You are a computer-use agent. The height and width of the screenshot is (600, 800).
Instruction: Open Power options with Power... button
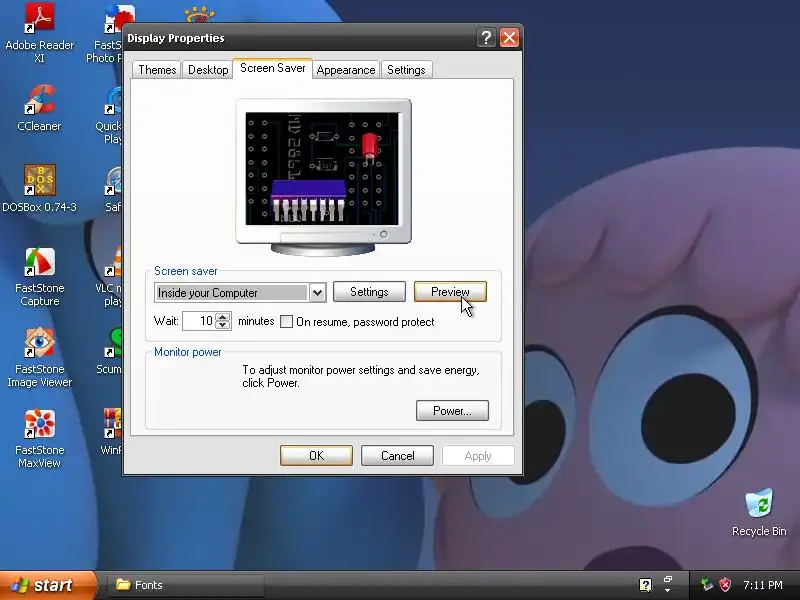coord(452,411)
